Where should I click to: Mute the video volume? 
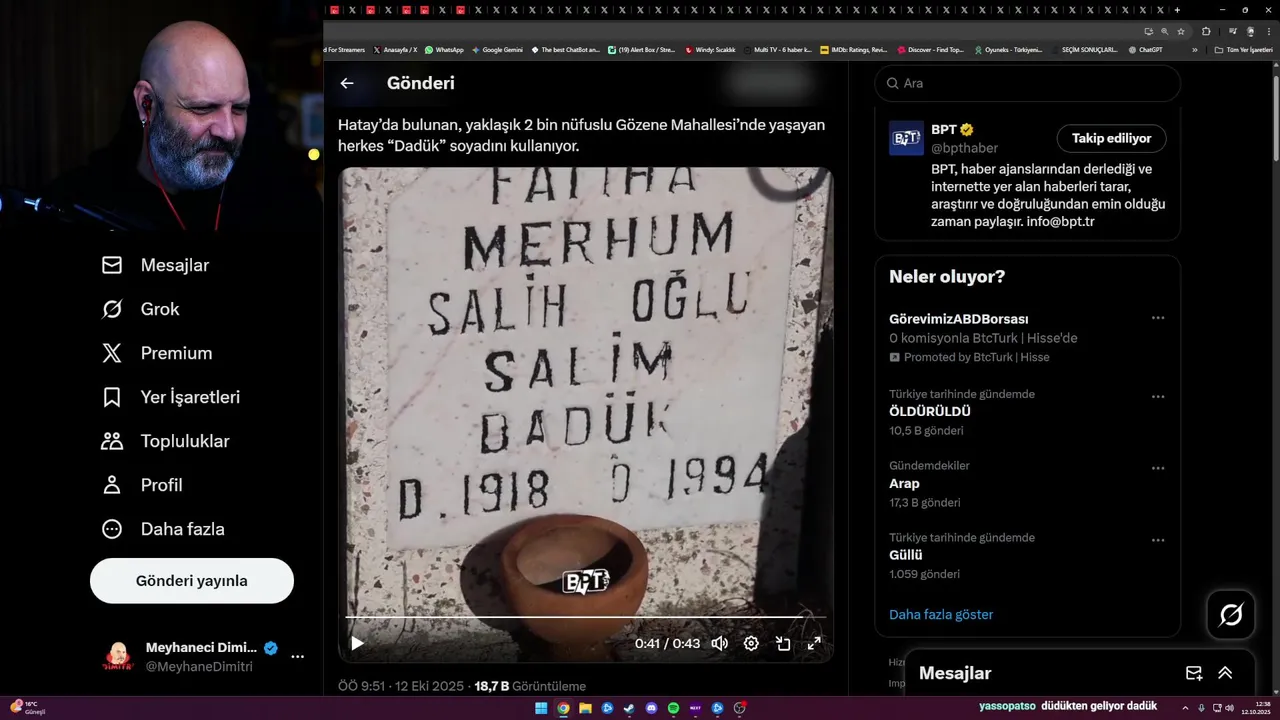click(719, 643)
